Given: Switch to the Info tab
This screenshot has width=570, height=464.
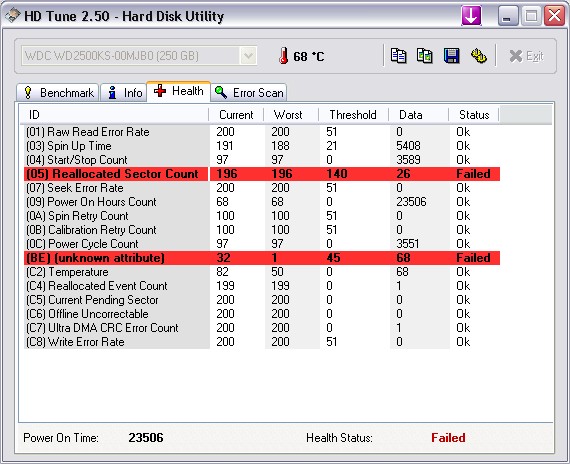Looking at the screenshot, I should point(124,93).
